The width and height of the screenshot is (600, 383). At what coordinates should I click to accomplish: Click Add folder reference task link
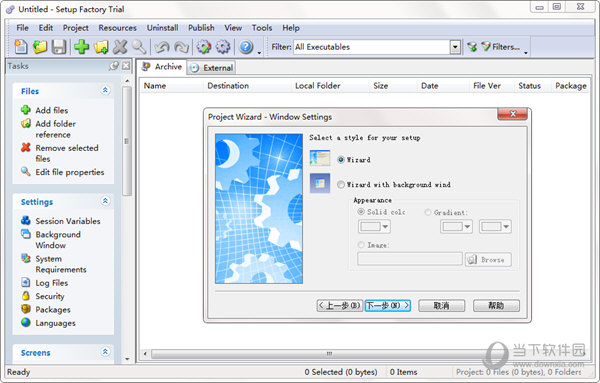(x=55, y=129)
